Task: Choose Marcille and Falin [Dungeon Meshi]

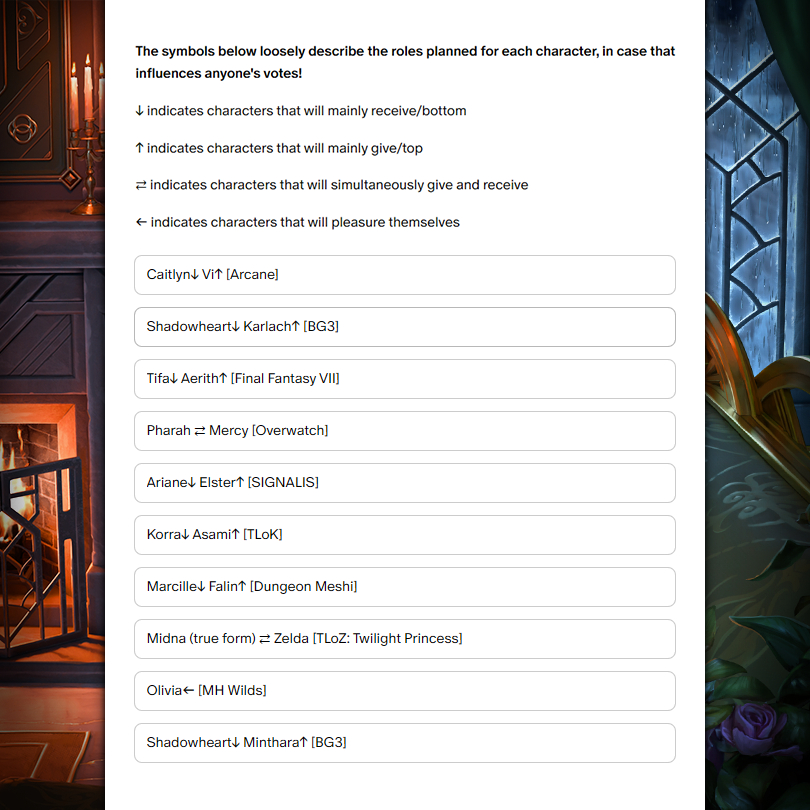Action: [404, 587]
